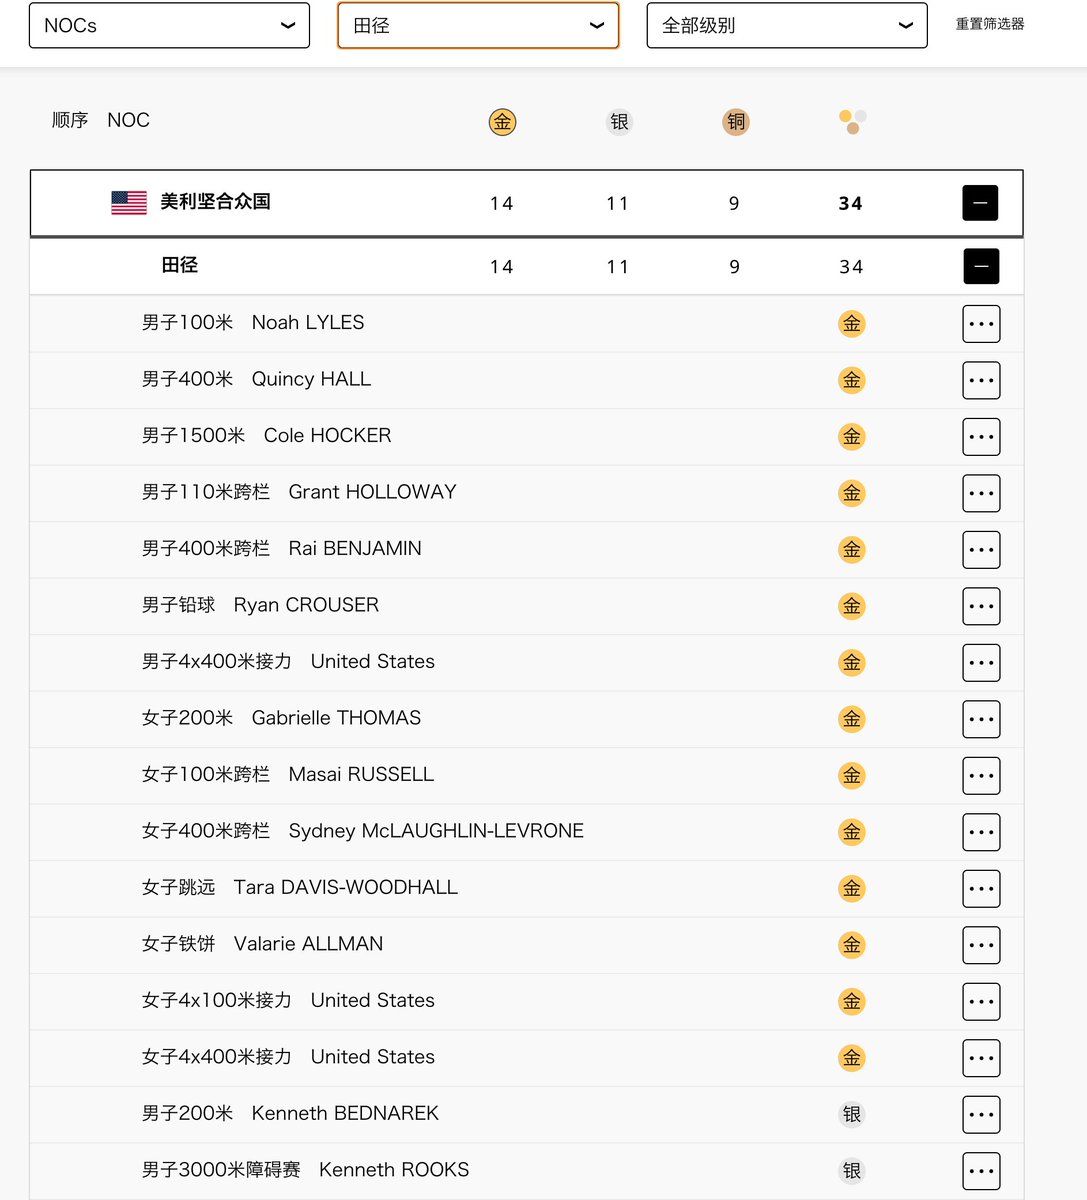Open more options for Sydney McLAUGHLIN-LEVRONE row
Viewport: 1087px width, 1200px height.
(x=981, y=832)
